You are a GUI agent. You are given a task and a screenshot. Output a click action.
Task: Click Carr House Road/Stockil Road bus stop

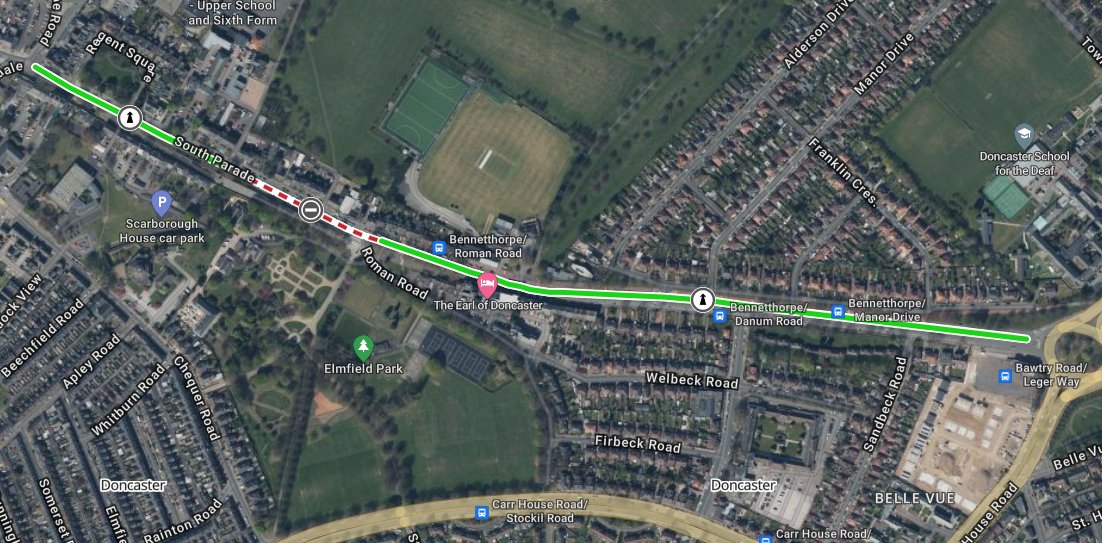(481, 512)
